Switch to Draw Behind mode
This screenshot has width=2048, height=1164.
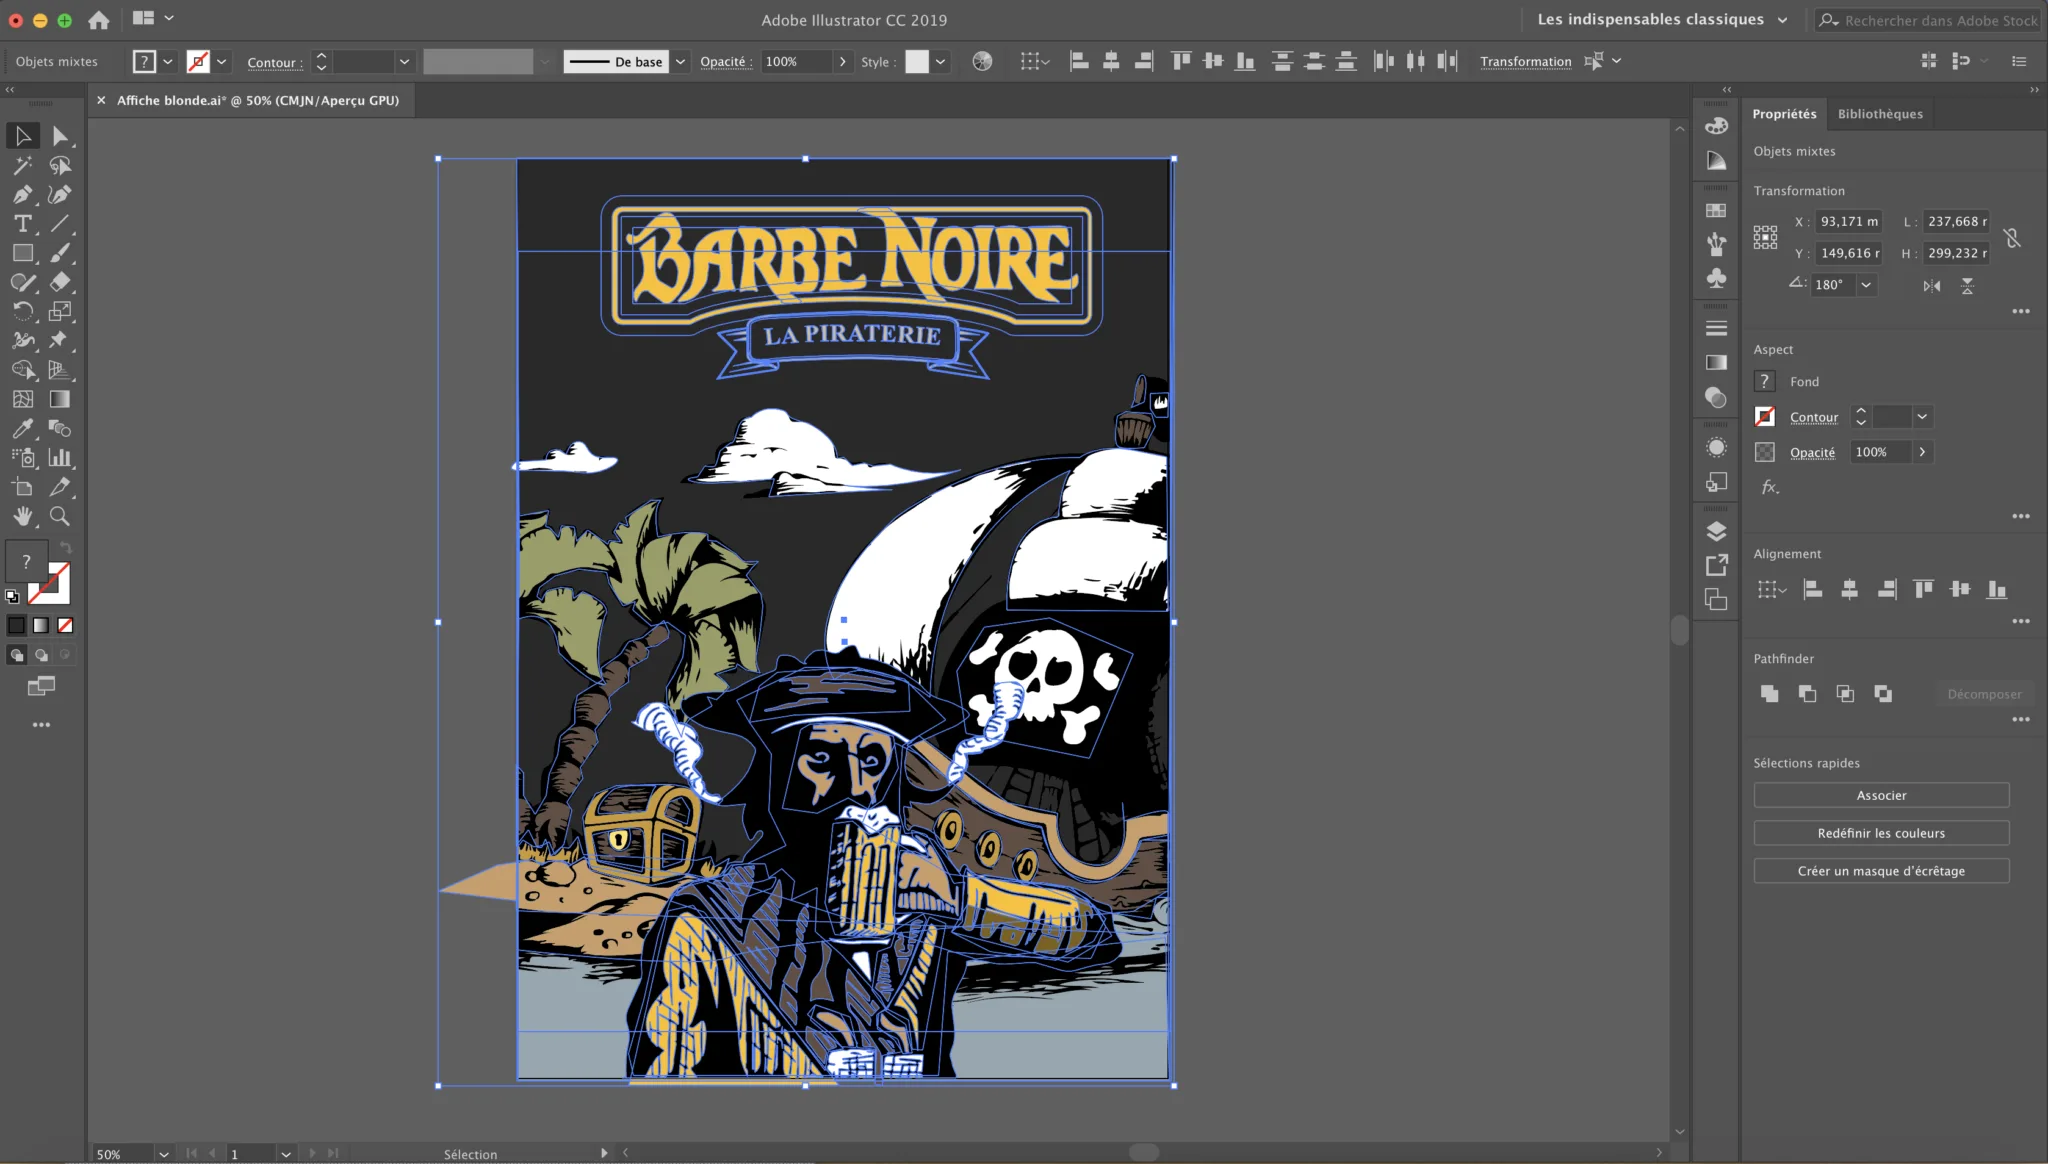(41, 655)
